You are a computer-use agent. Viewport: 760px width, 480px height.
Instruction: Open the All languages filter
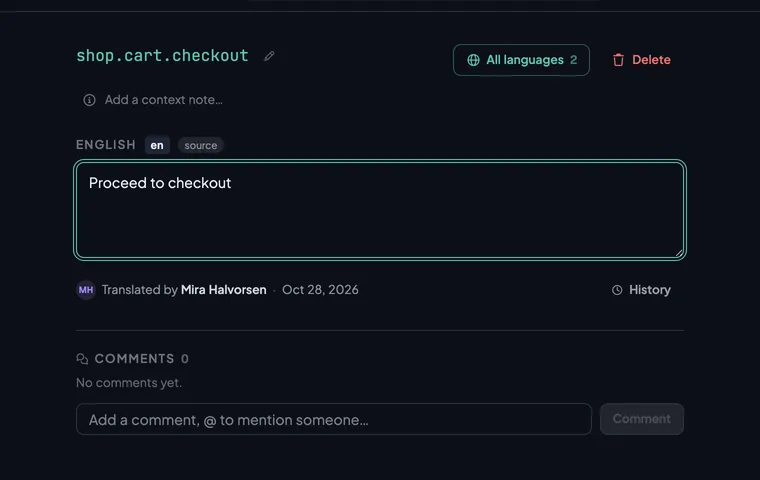point(521,60)
